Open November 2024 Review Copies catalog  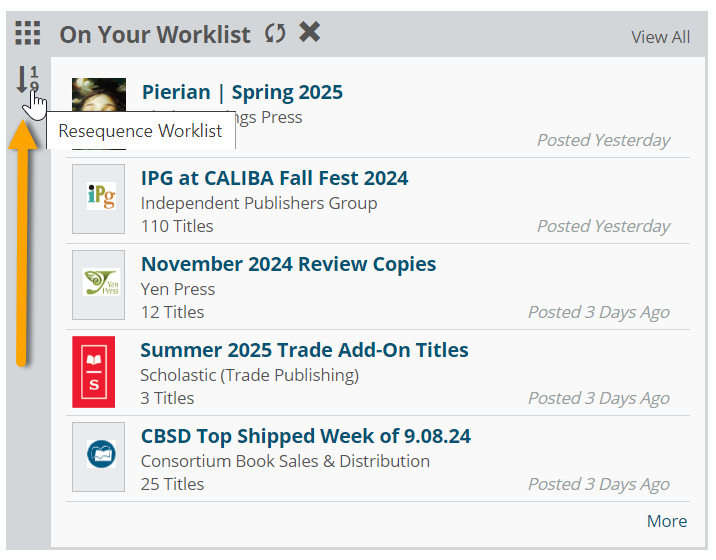(x=289, y=264)
